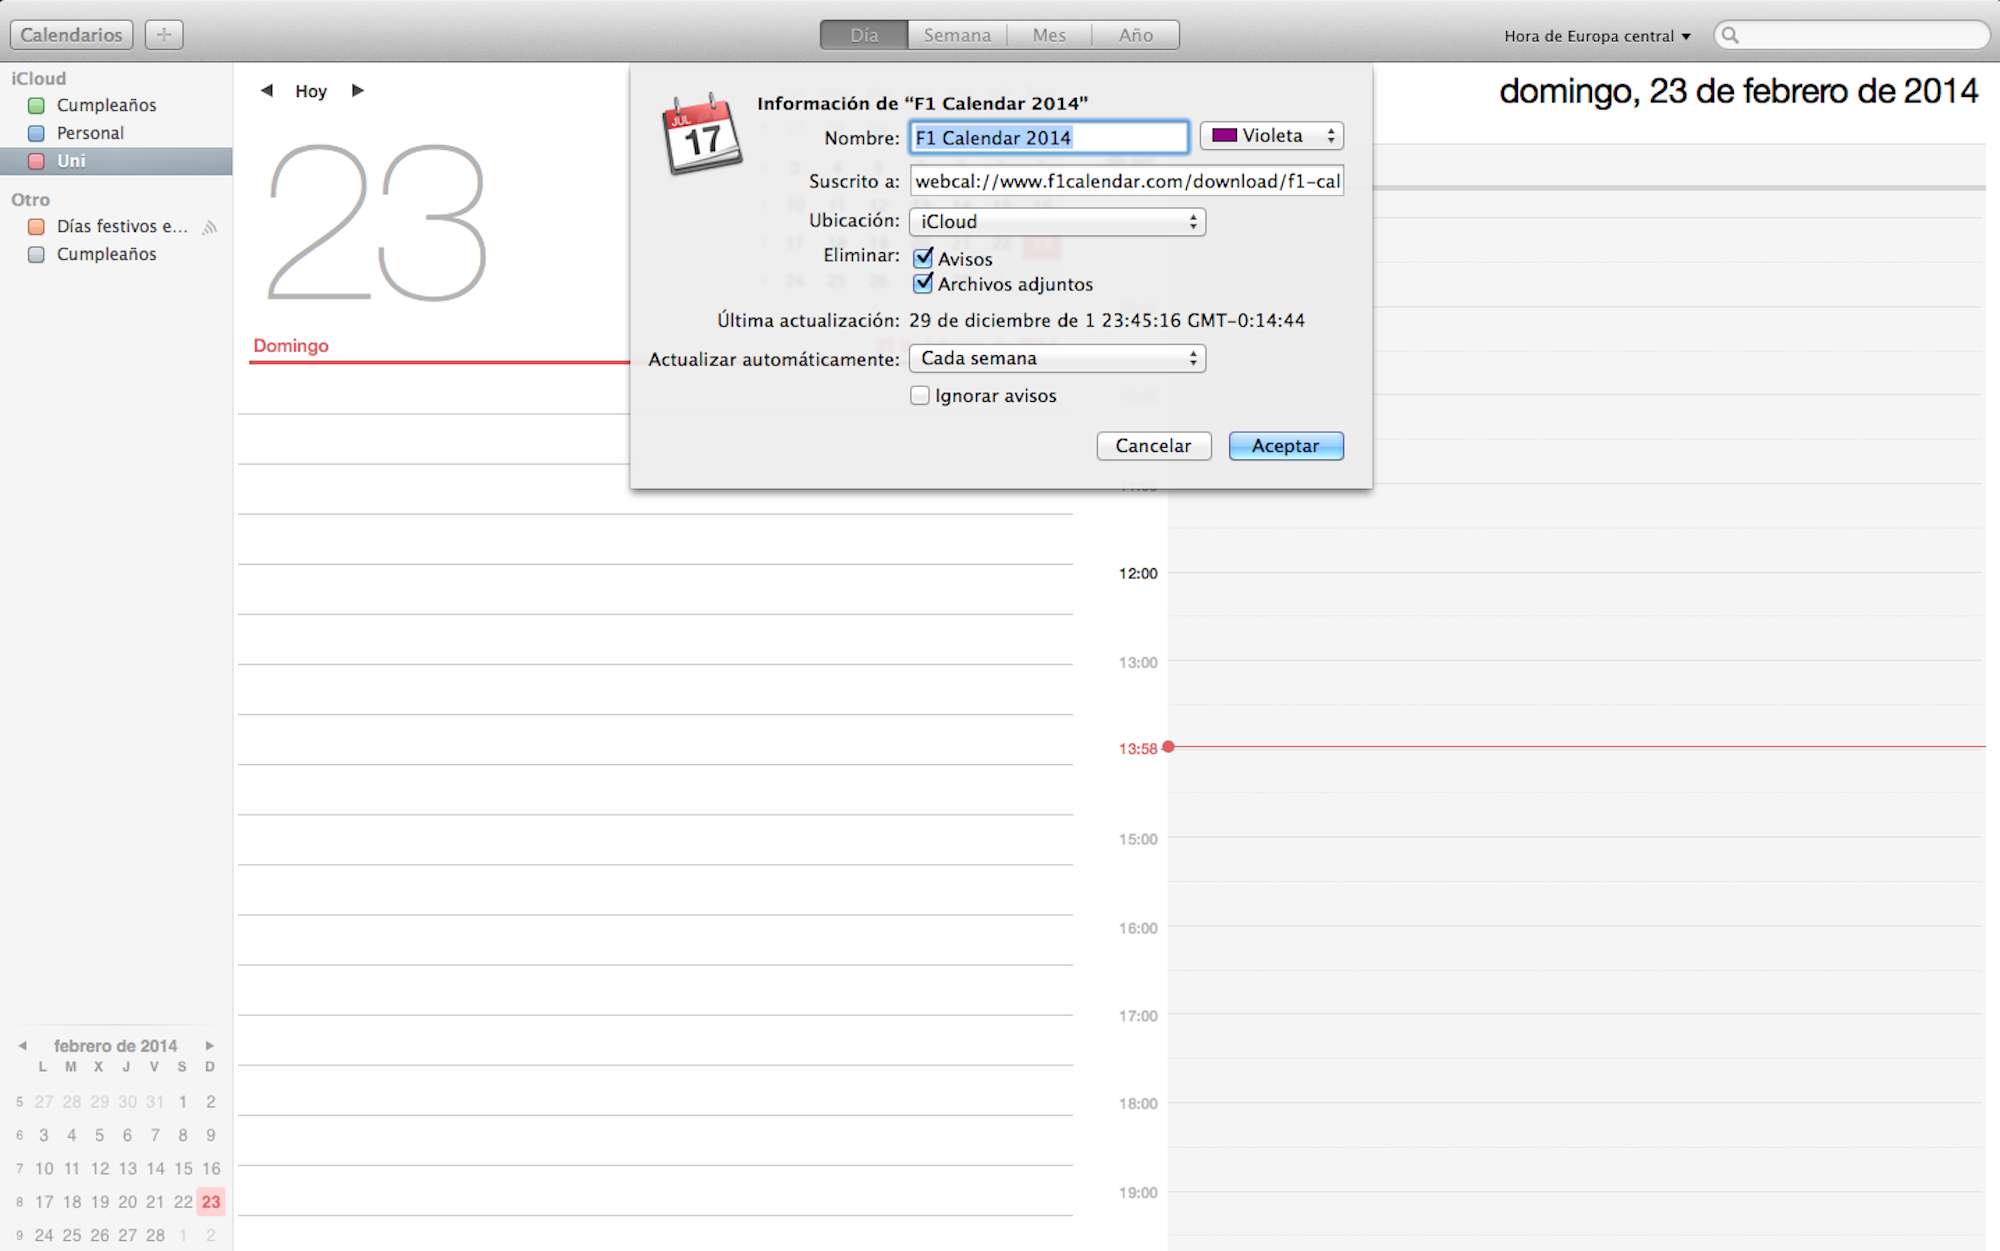The width and height of the screenshot is (2000, 1251).
Task: Open Hora de Europa central time zone menu
Action: tap(1596, 36)
